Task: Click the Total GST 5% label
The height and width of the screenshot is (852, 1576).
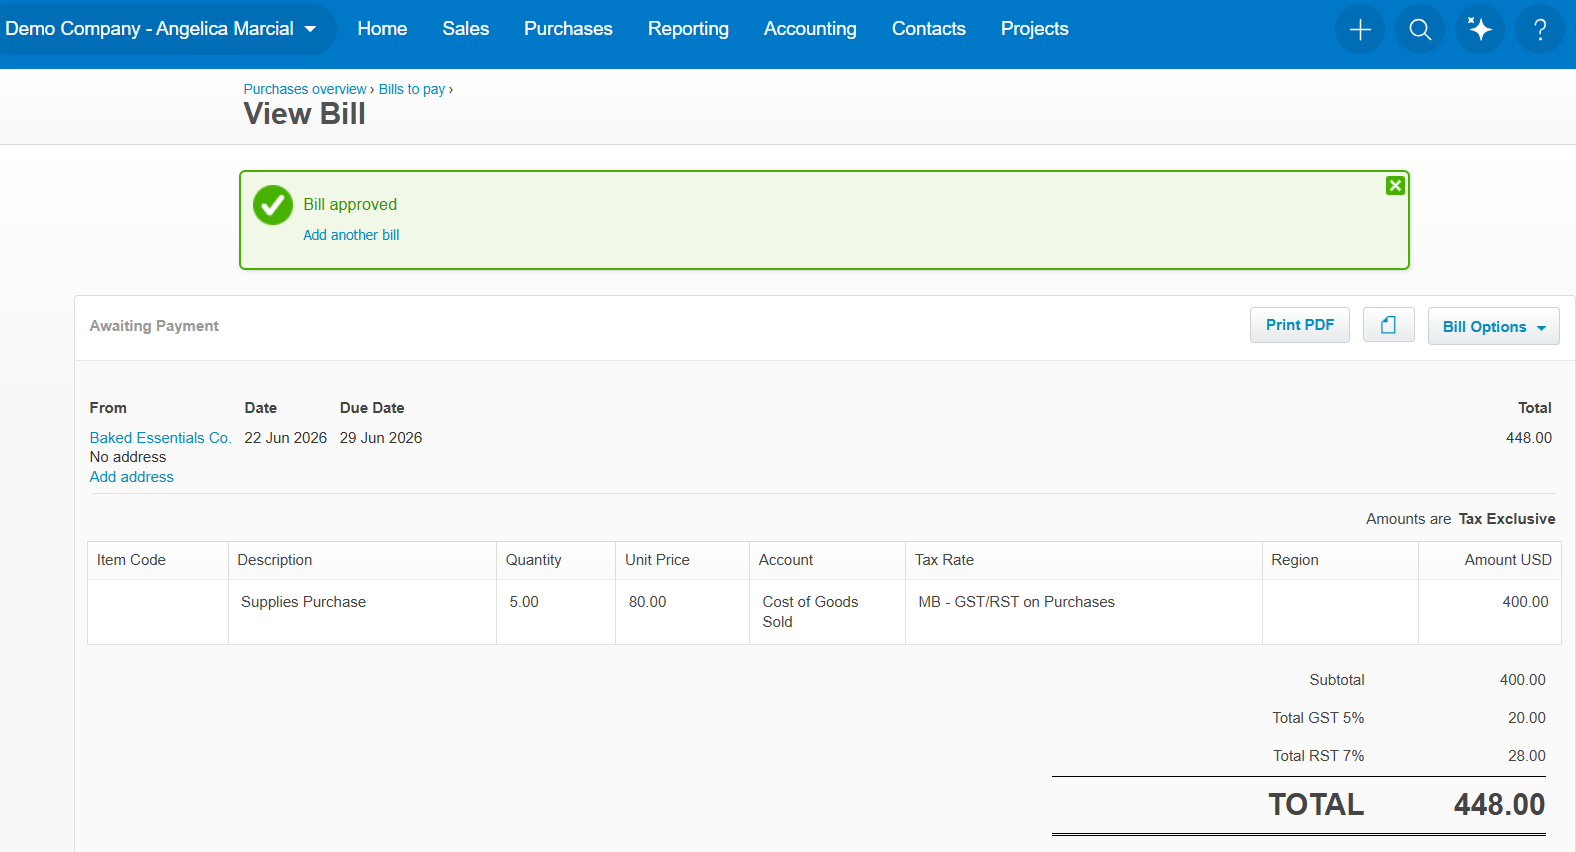Action: (x=1318, y=718)
